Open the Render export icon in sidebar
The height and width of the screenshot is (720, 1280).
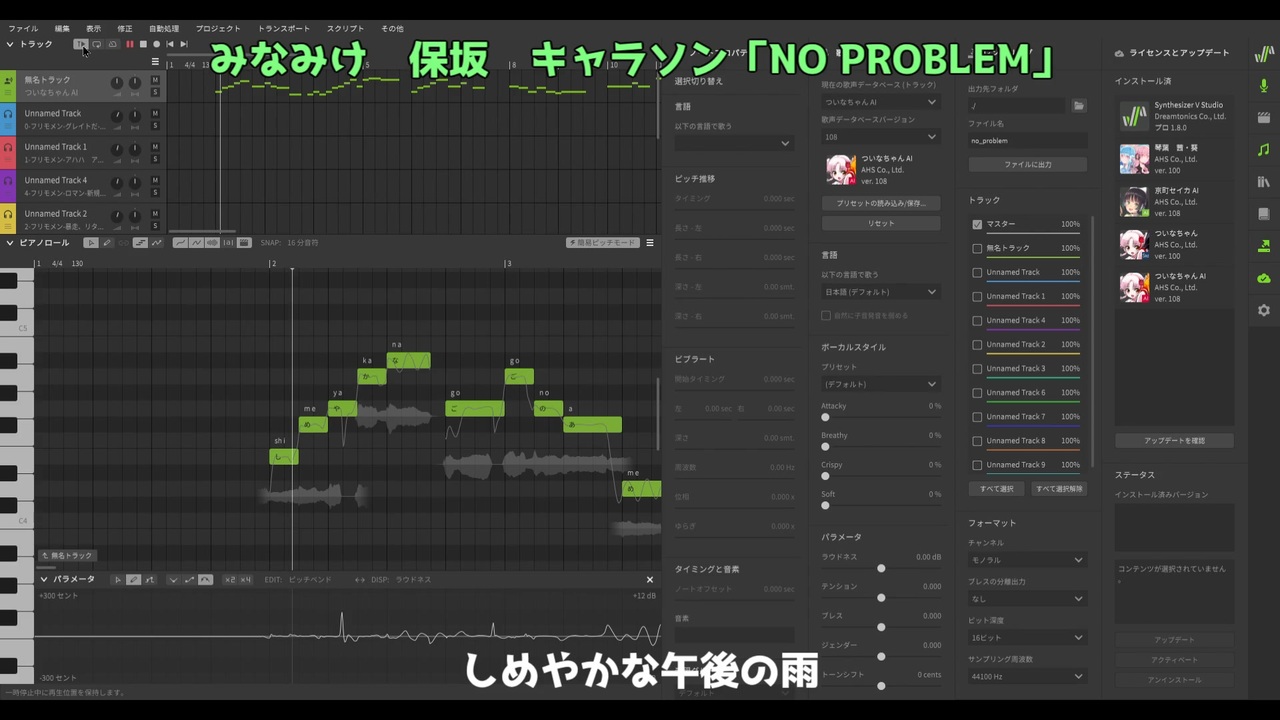point(1264,246)
